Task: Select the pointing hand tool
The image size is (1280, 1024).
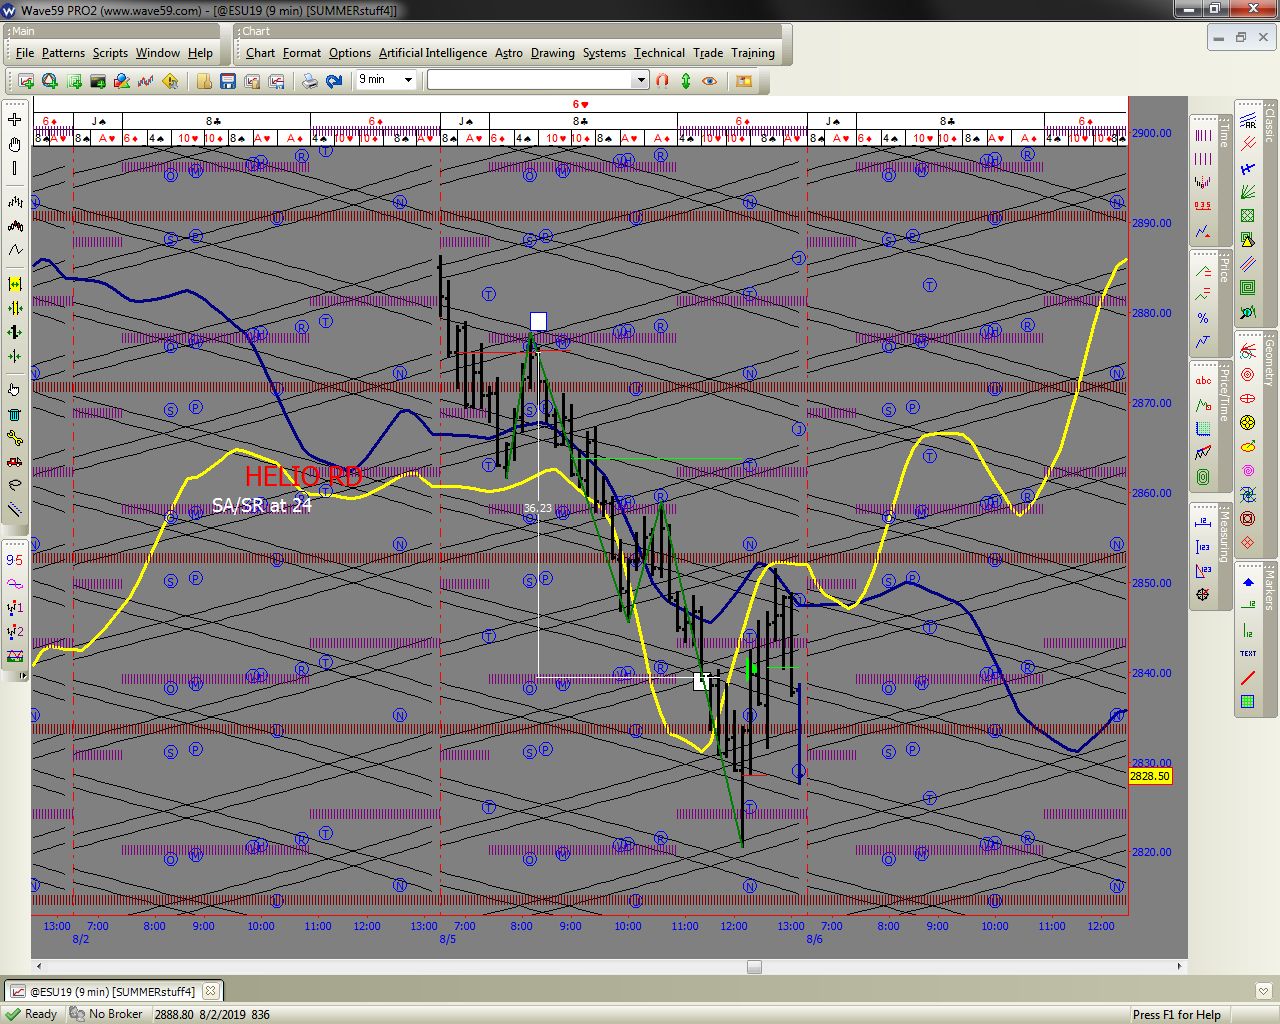Action: tap(15, 390)
